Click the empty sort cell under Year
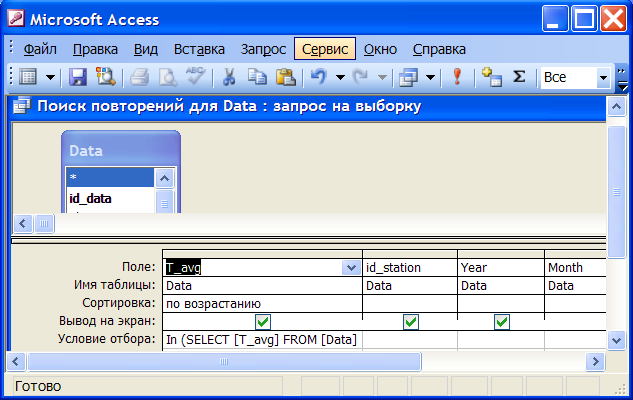The width and height of the screenshot is (633, 400). click(x=501, y=304)
